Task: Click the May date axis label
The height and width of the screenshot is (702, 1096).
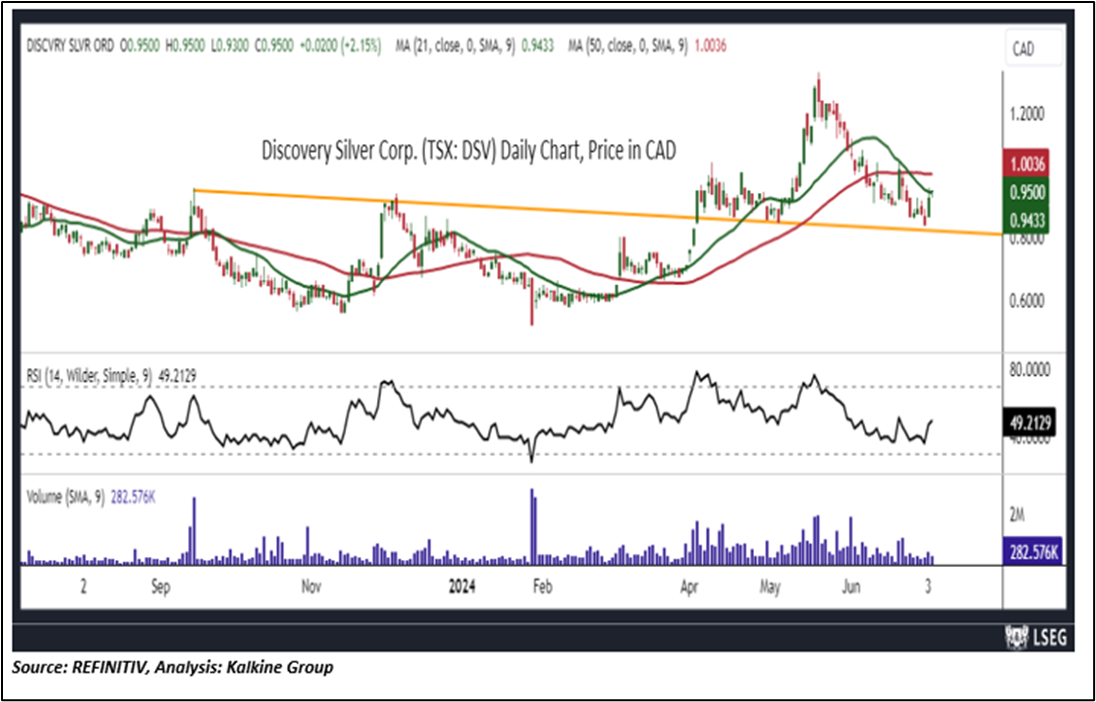Action: point(770,587)
